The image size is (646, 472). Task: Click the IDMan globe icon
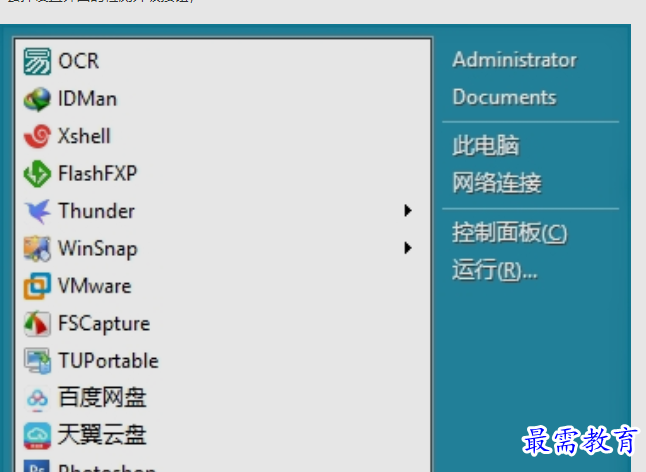[x=37, y=99]
